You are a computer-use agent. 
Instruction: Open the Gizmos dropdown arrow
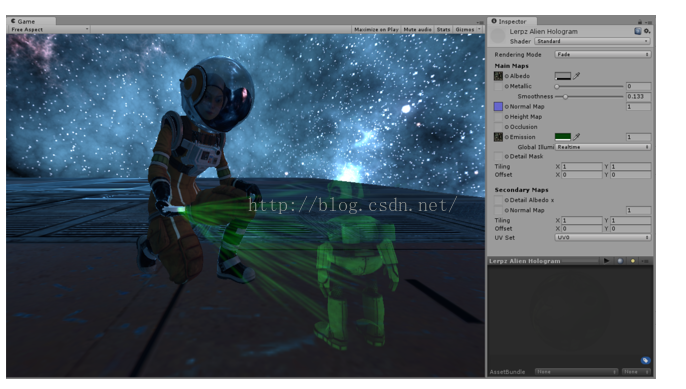(x=479, y=29)
